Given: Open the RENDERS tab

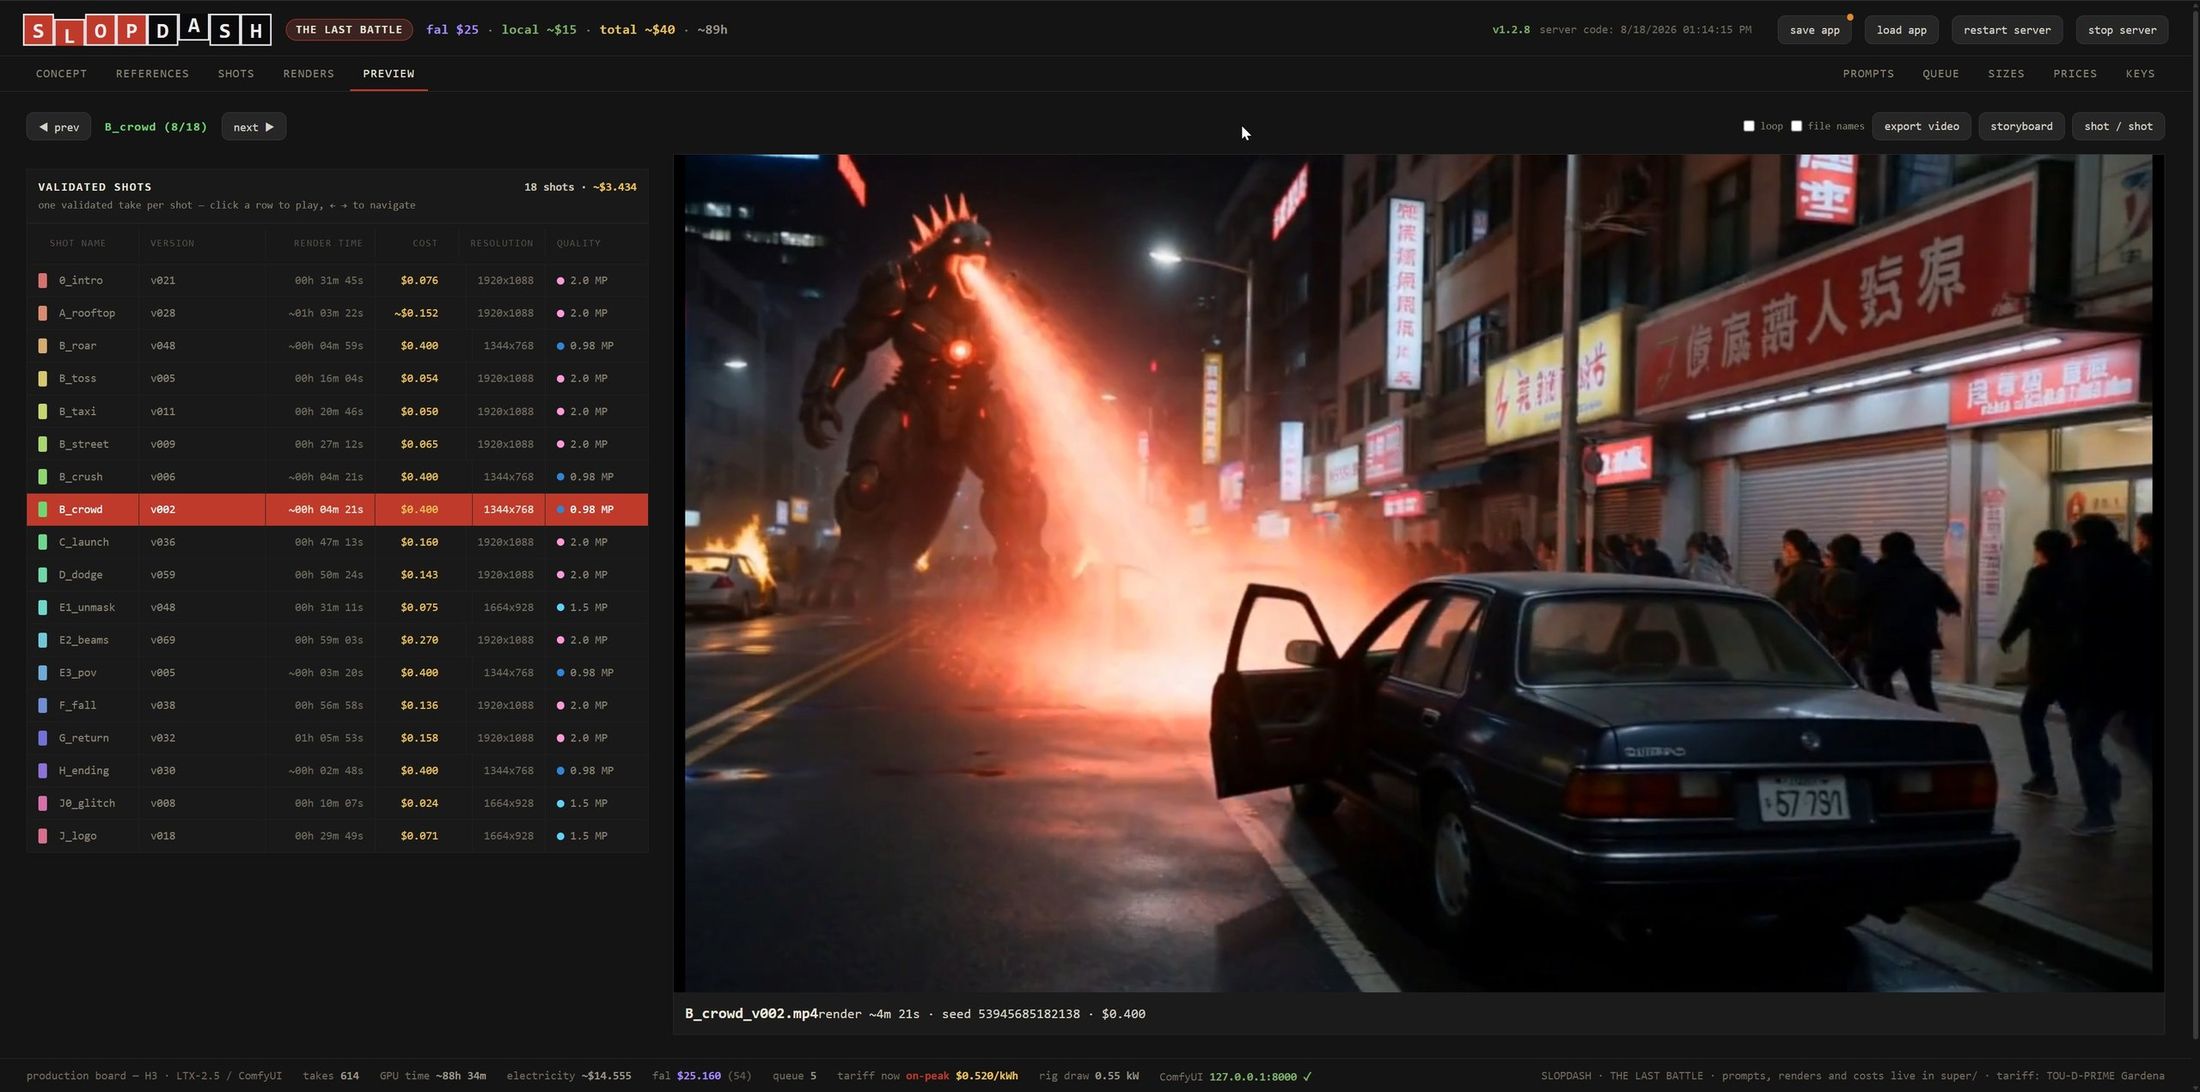Looking at the screenshot, I should (x=308, y=74).
